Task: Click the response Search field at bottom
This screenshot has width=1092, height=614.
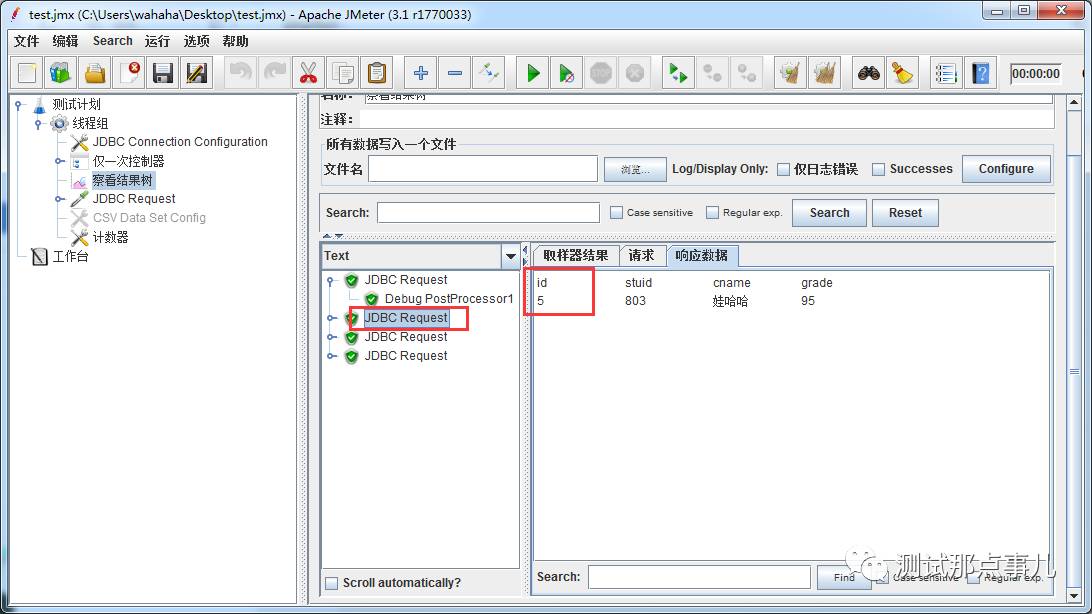Action: pyautogui.click(x=699, y=577)
